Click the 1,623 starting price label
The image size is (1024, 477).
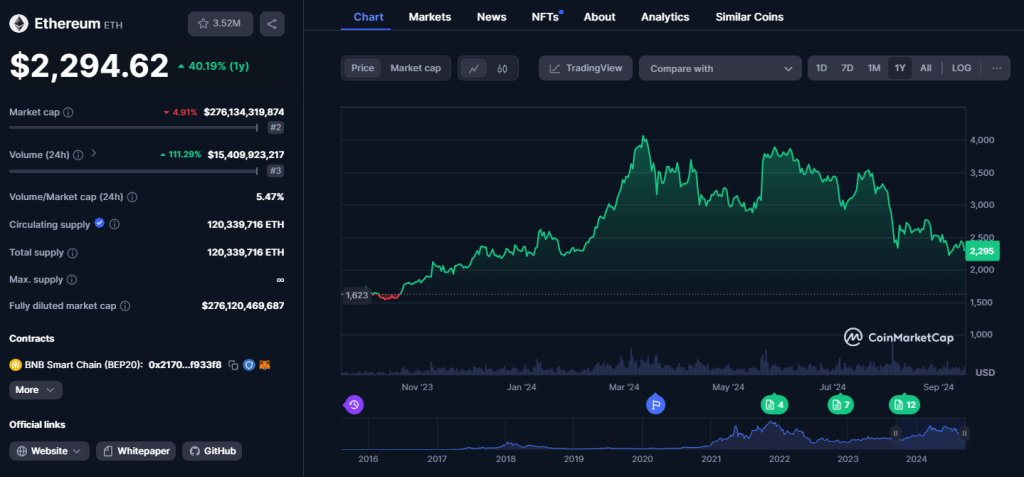click(x=357, y=295)
